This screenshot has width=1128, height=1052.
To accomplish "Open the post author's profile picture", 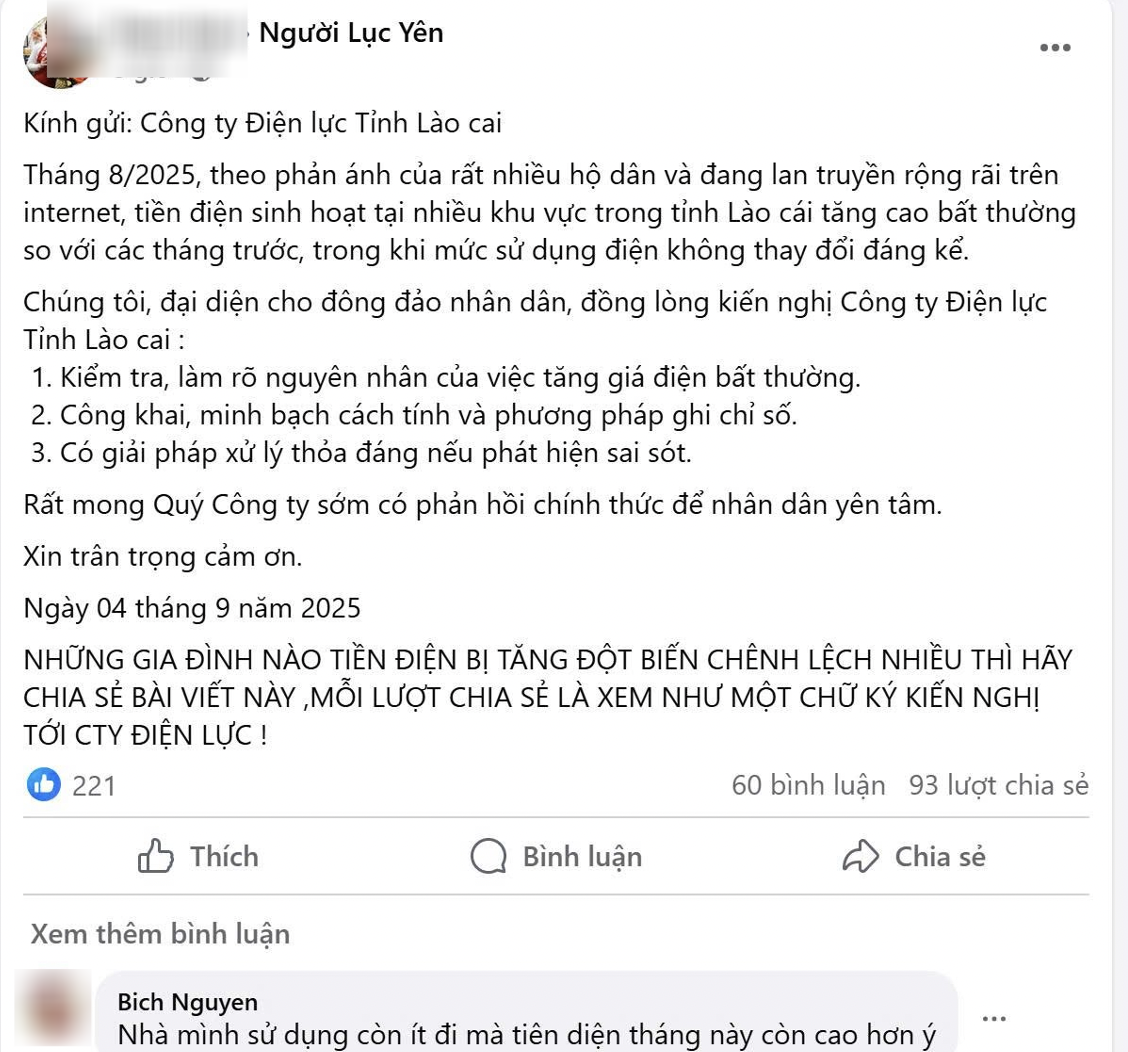I will (58, 50).
